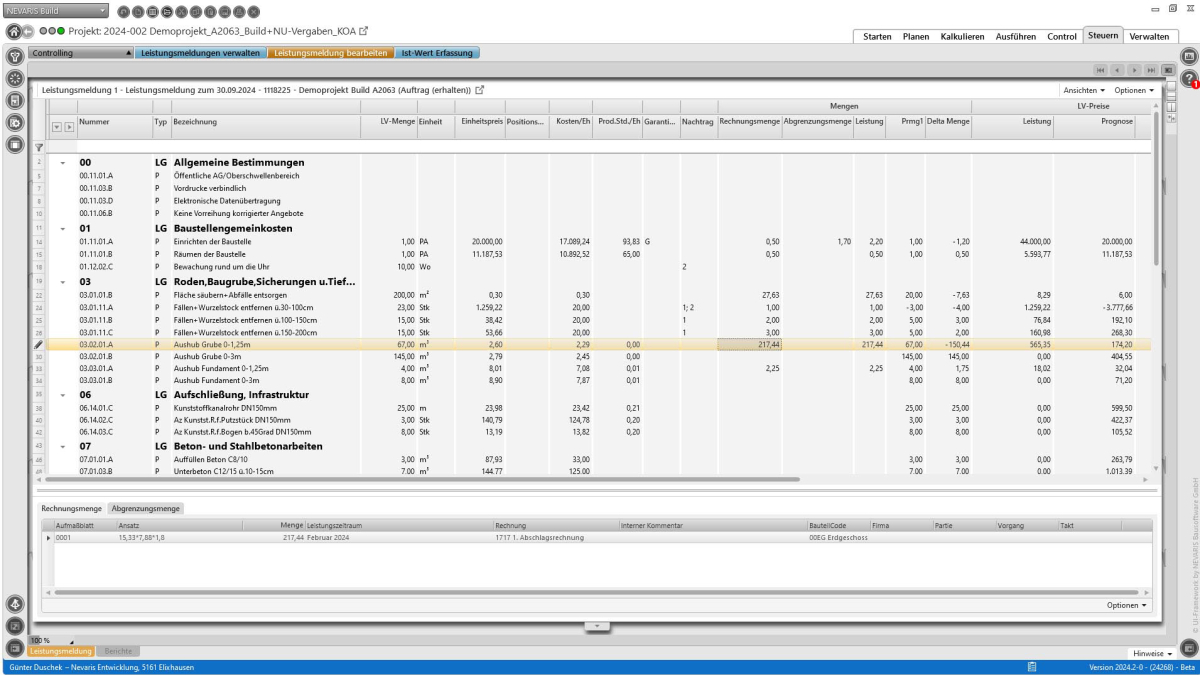Click the chart statistics icon at upper right
This screenshot has height=675, width=1200.
click(1189, 56)
